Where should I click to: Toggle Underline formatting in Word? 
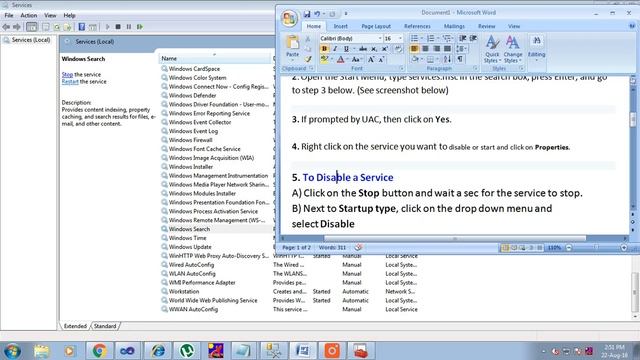[346, 49]
